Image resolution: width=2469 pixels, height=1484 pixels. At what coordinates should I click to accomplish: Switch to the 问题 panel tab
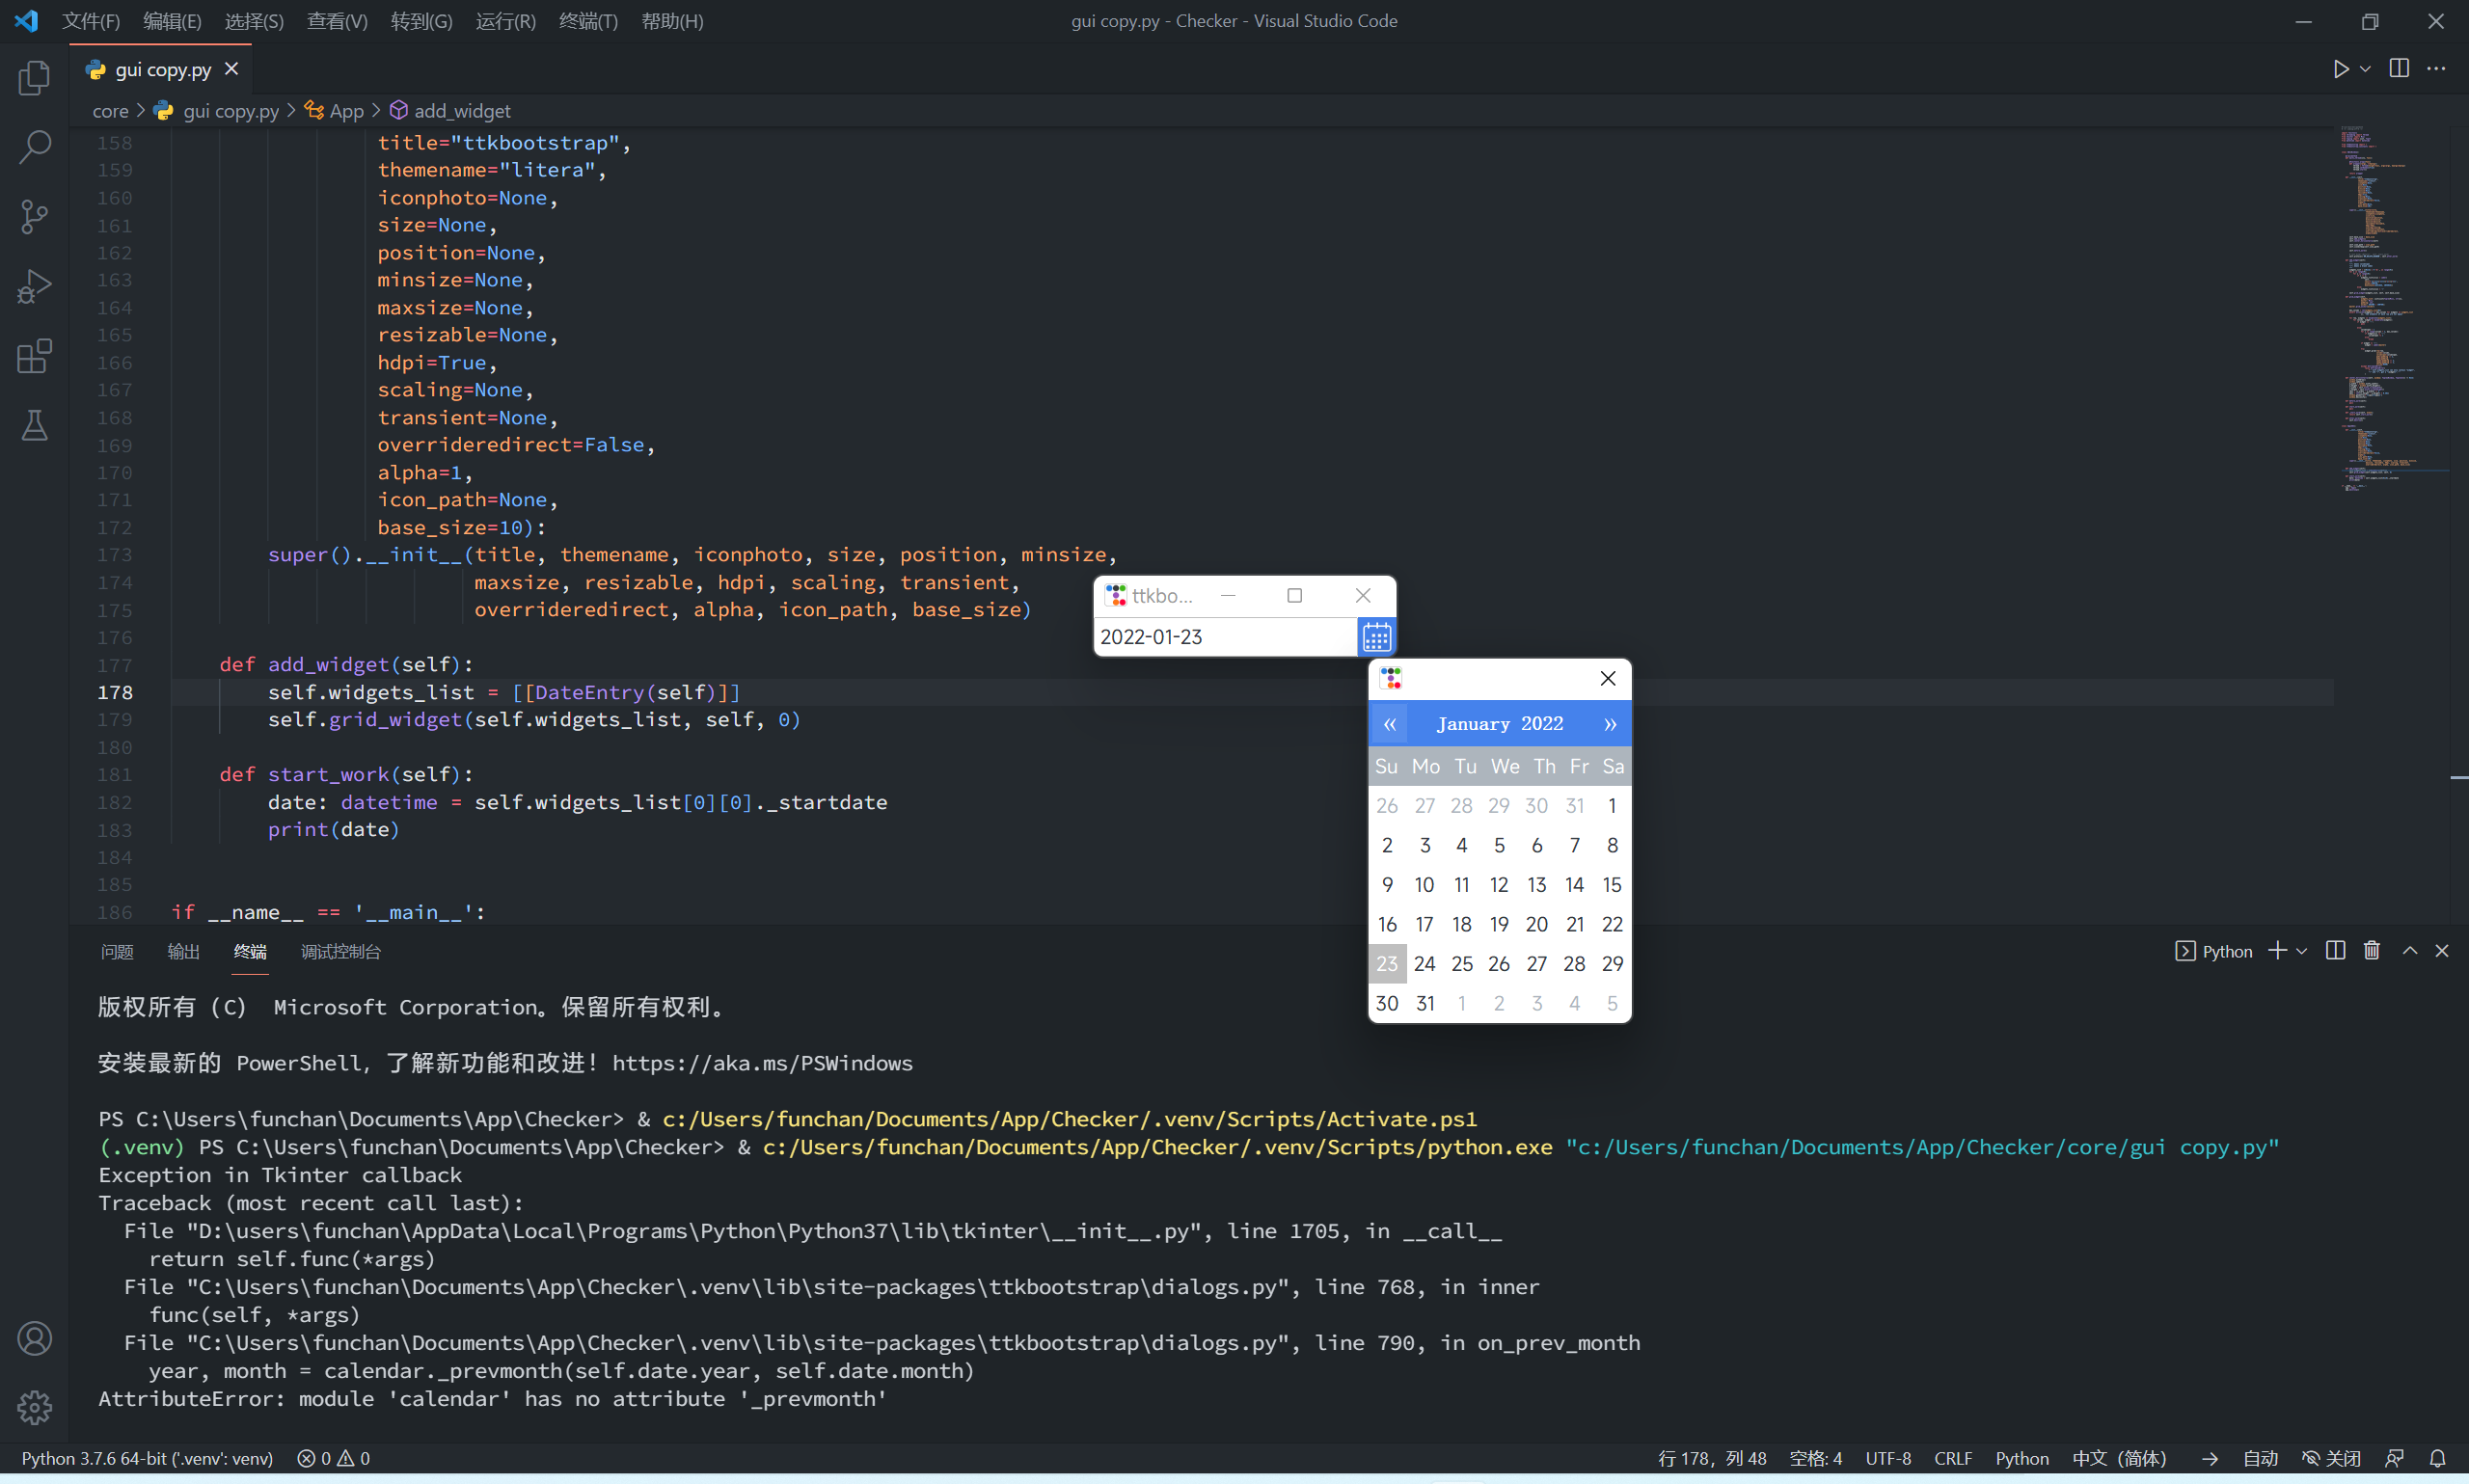(x=117, y=951)
